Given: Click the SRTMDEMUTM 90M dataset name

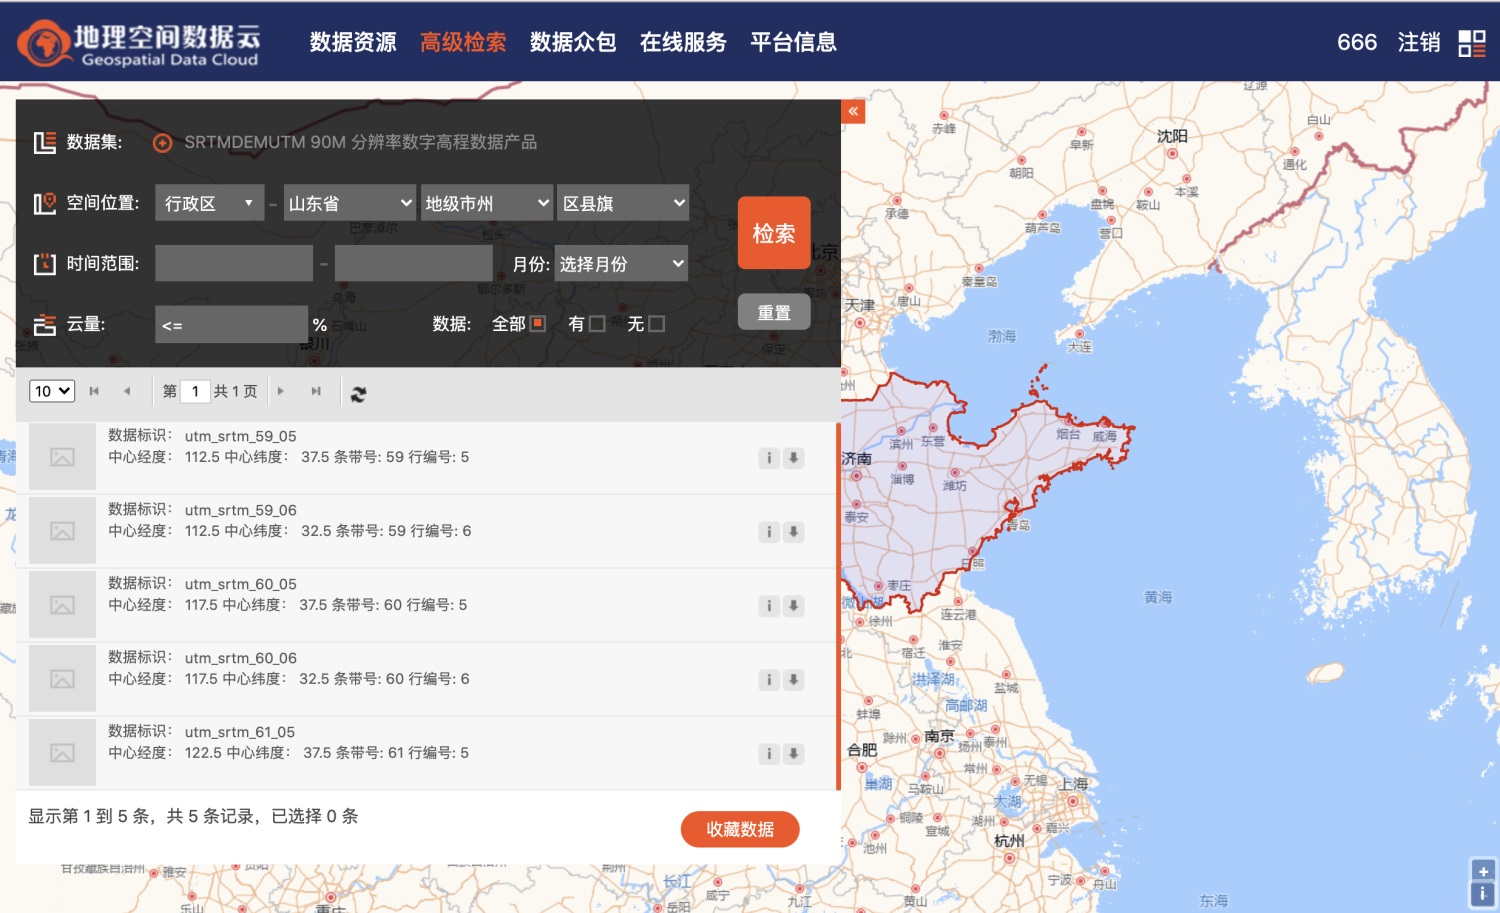Looking at the screenshot, I should 361,142.
